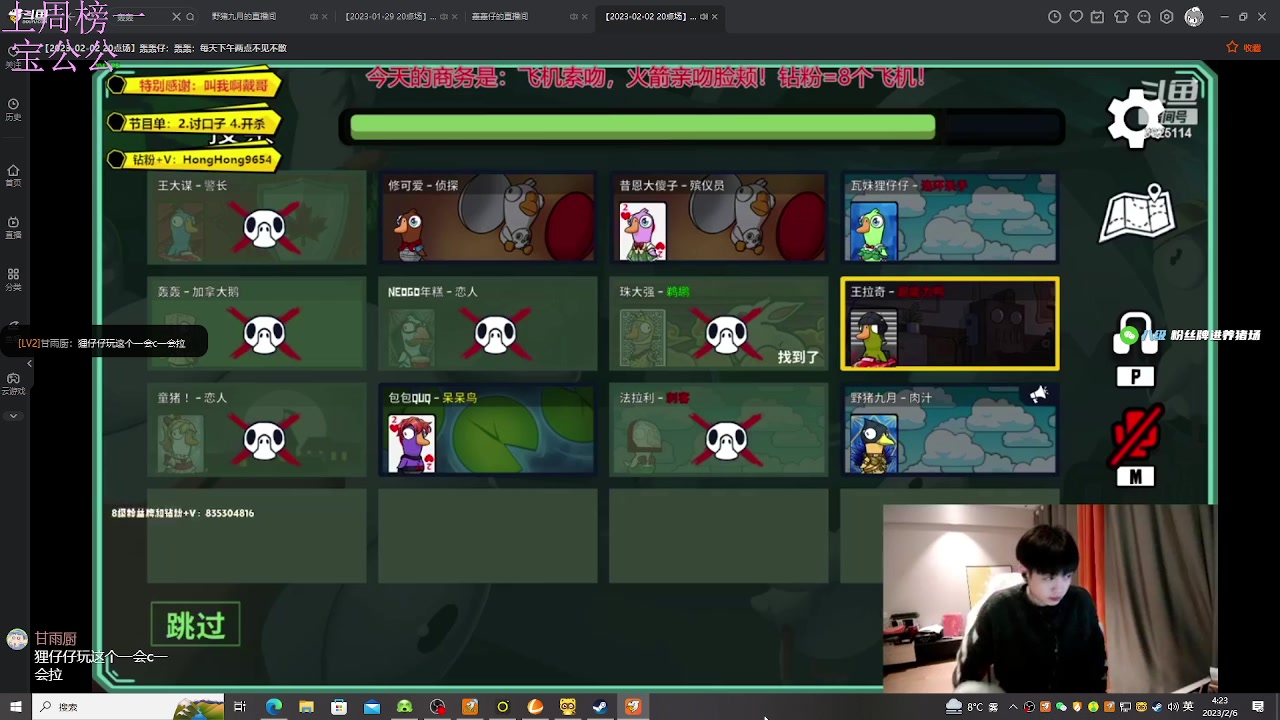Open Task View on the taskbar
This screenshot has height=720, width=1280.
[240, 707]
